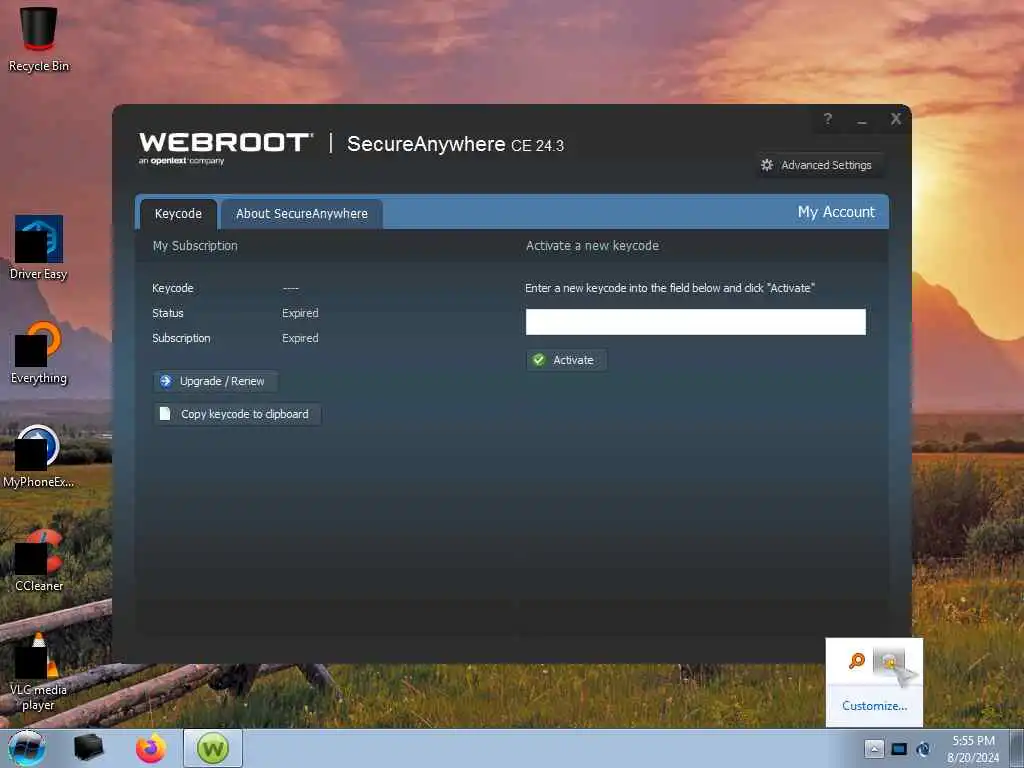Open VLC media player desktop shortcut
Image resolution: width=1024 pixels, height=768 pixels.
(39, 672)
